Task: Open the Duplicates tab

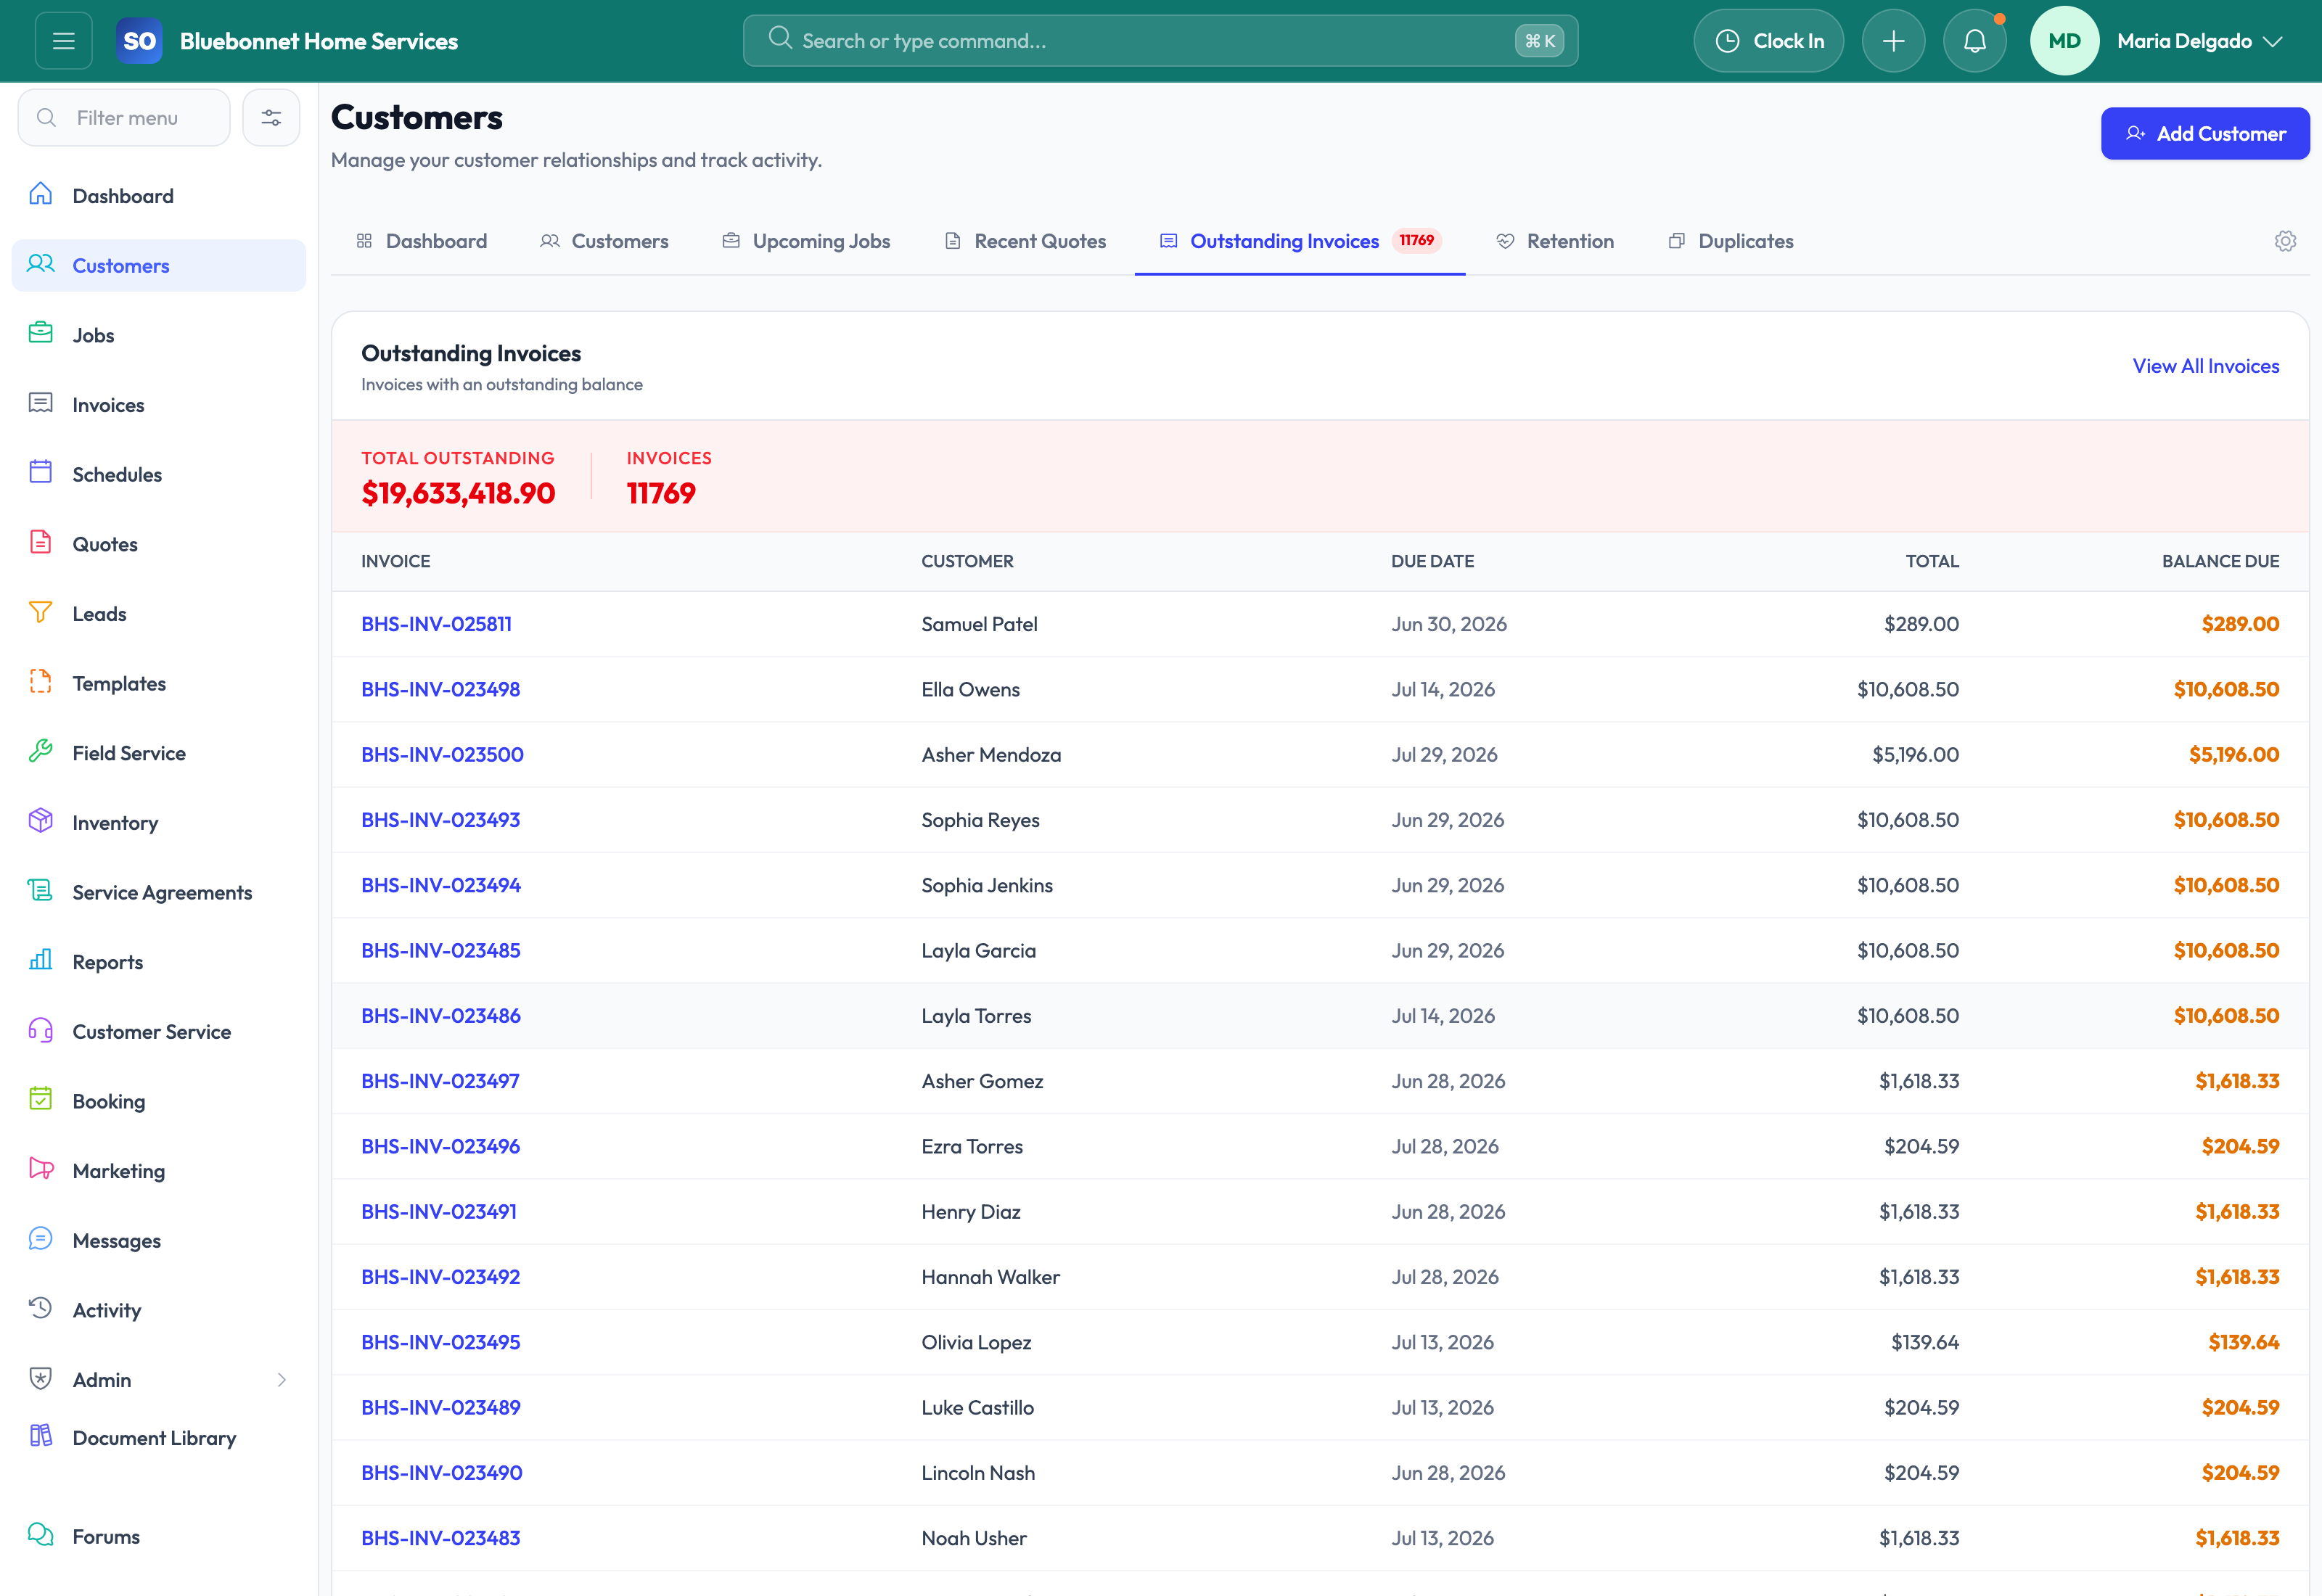Action: point(1731,241)
